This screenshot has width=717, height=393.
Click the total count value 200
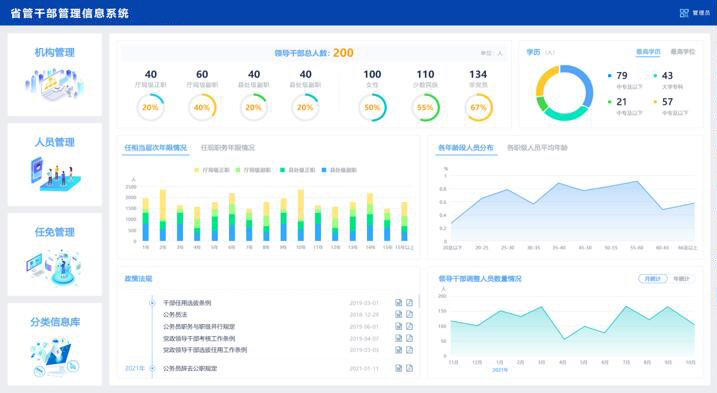point(343,53)
